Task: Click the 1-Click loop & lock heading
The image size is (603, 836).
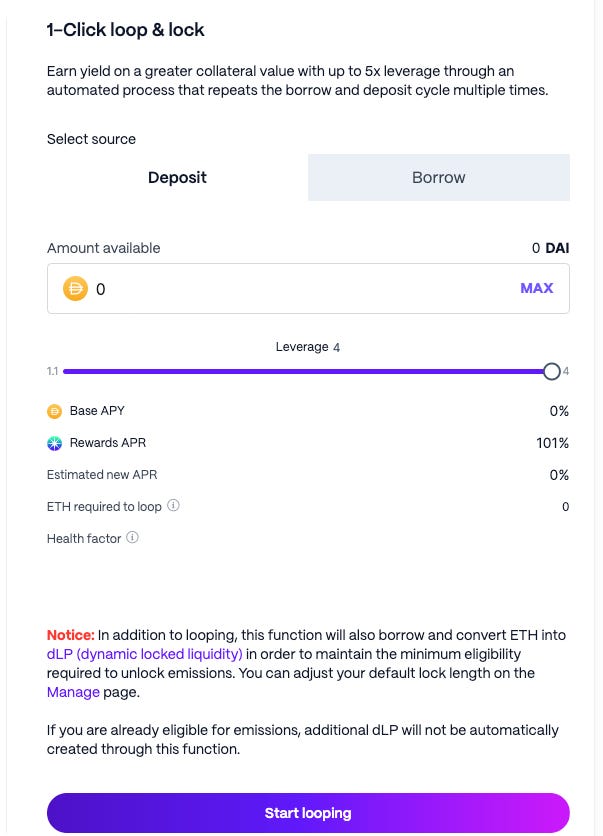Action: (x=125, y=30)
